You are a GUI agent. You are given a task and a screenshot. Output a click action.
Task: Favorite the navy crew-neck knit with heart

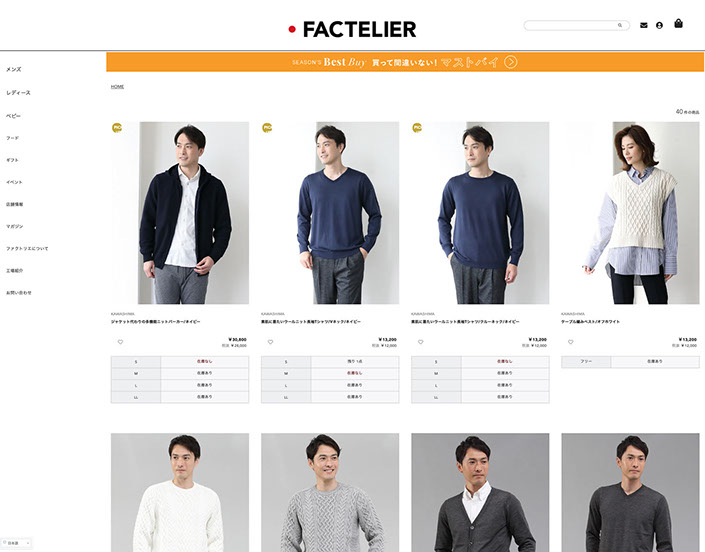420,342
